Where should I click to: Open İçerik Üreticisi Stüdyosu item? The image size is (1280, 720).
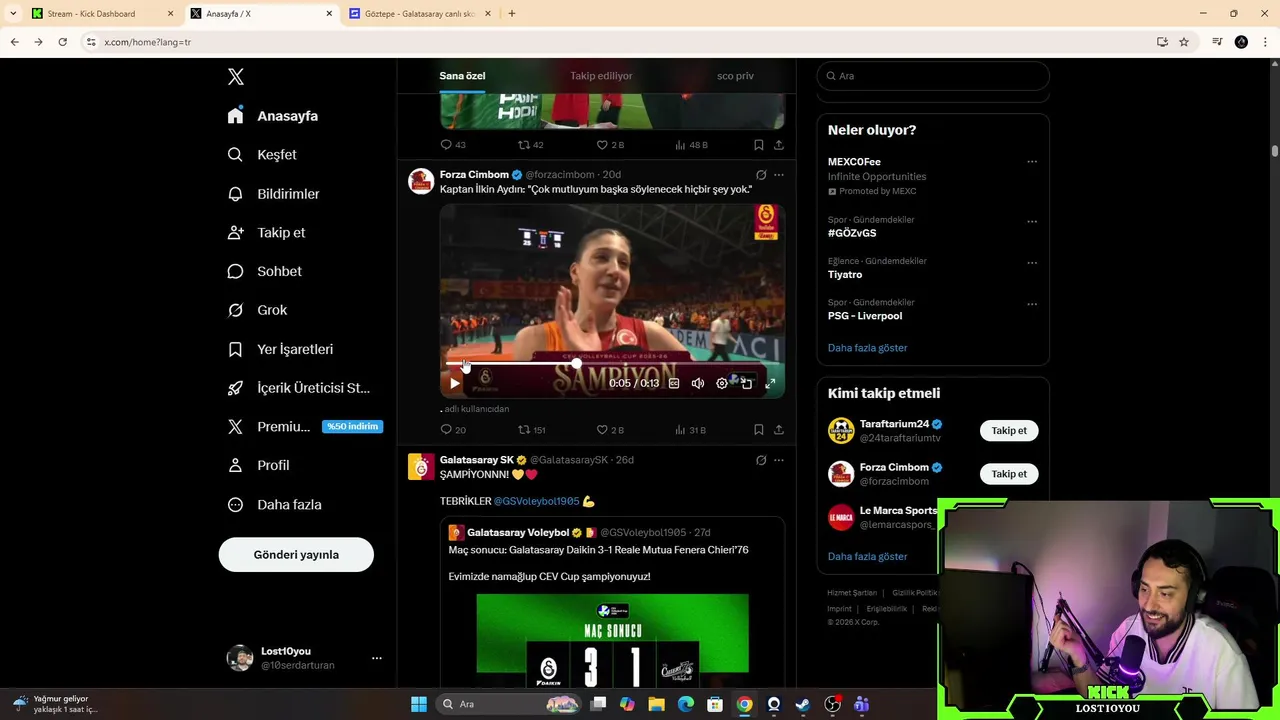pos(299,388)
